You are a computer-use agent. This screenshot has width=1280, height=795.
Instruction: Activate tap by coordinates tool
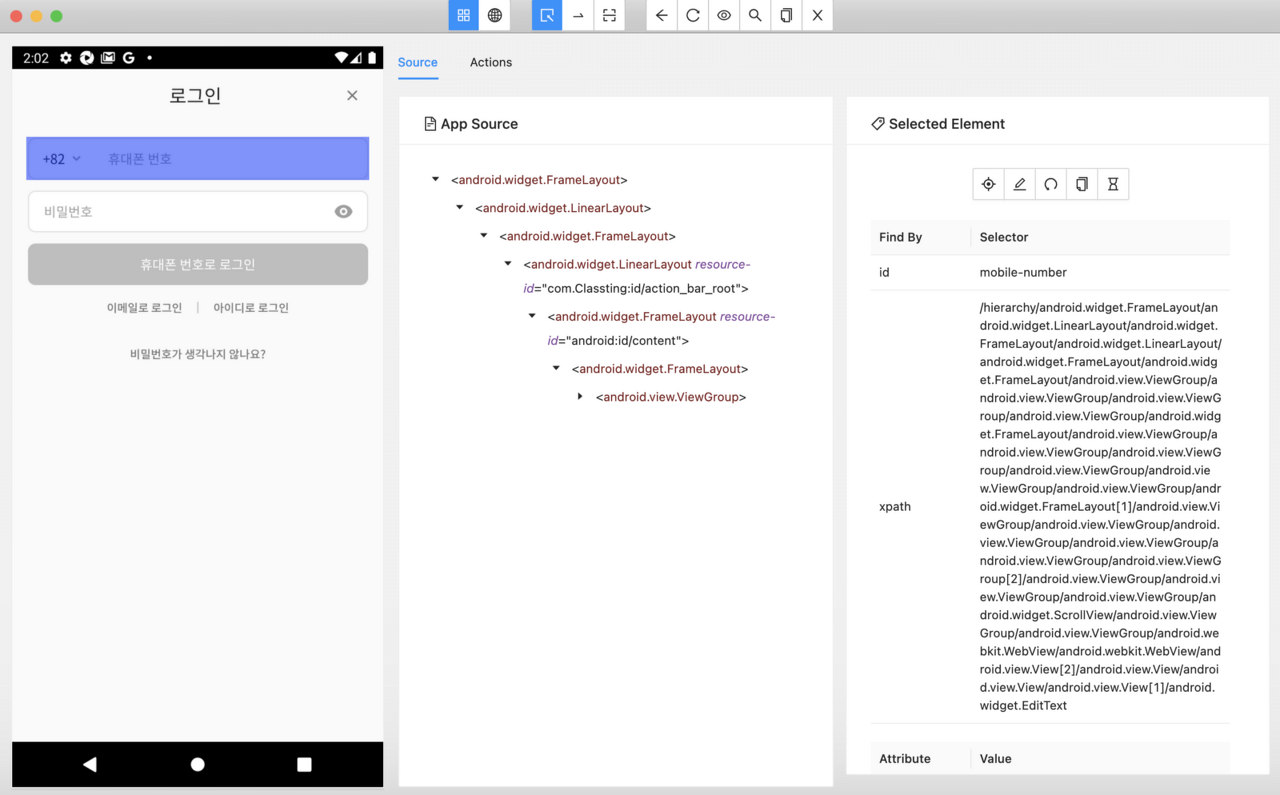(609, 16)
